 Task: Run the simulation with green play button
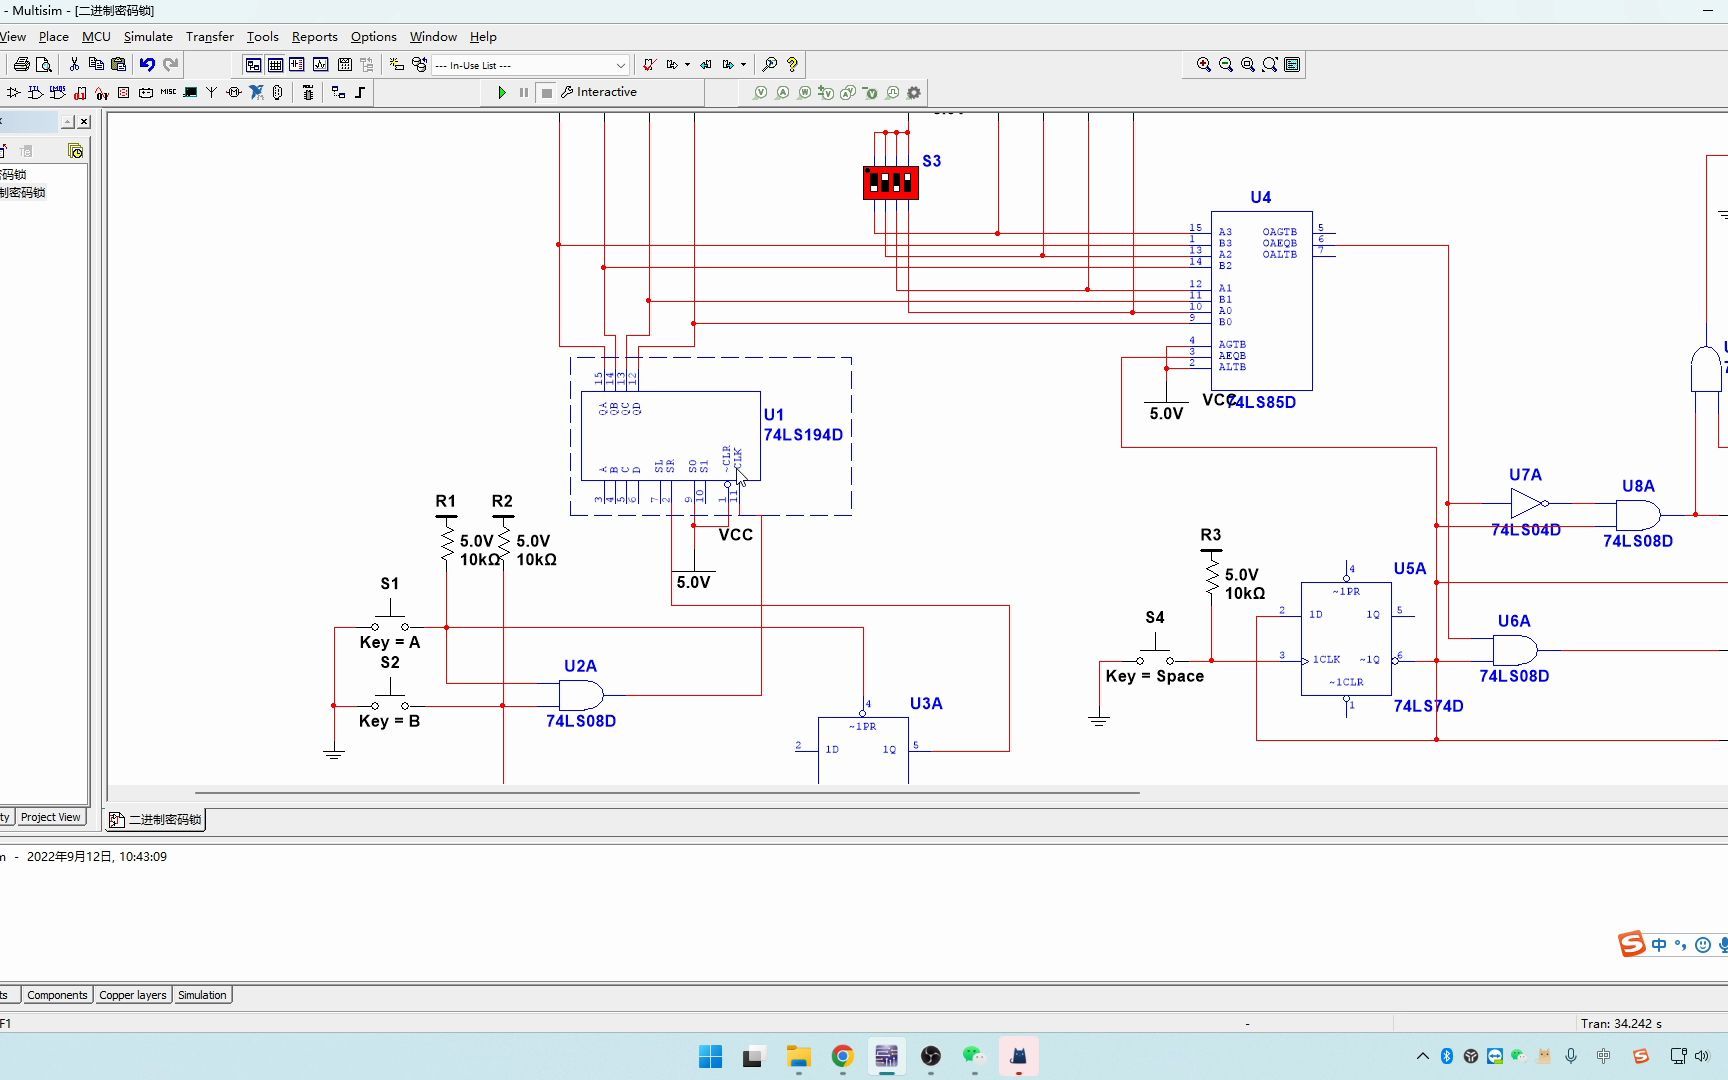click(x=502, y=92)
